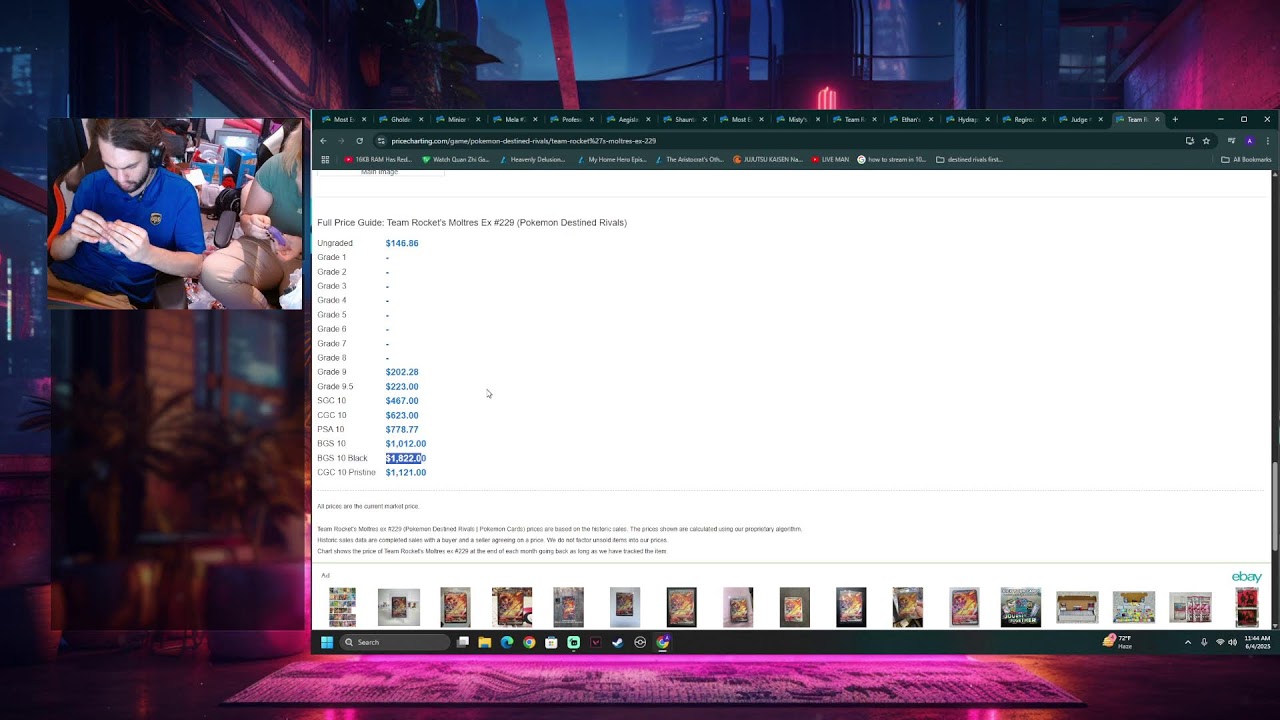Expand the All Bookmarks folder
1280x720 pixels.
(x=1246, y=159)
